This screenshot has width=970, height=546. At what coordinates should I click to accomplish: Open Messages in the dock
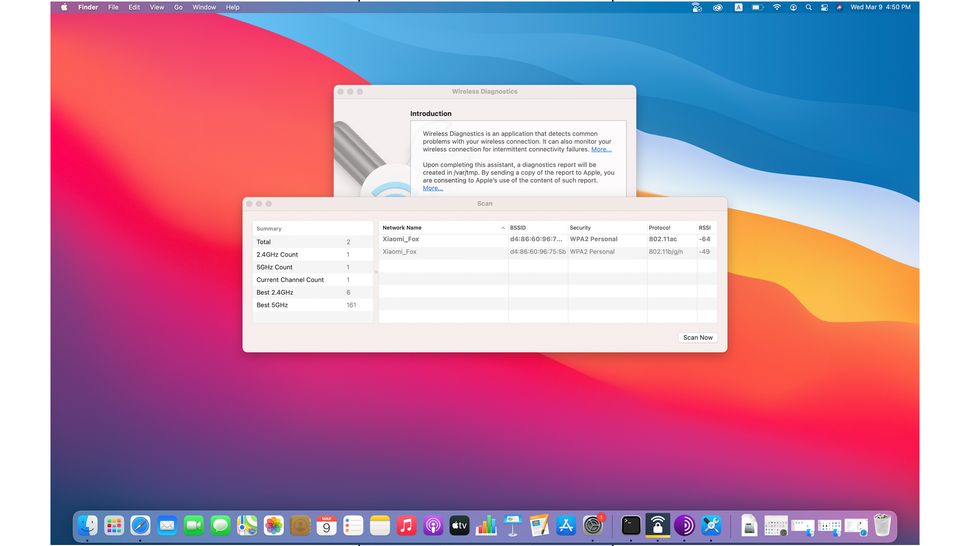coord(220,526)
